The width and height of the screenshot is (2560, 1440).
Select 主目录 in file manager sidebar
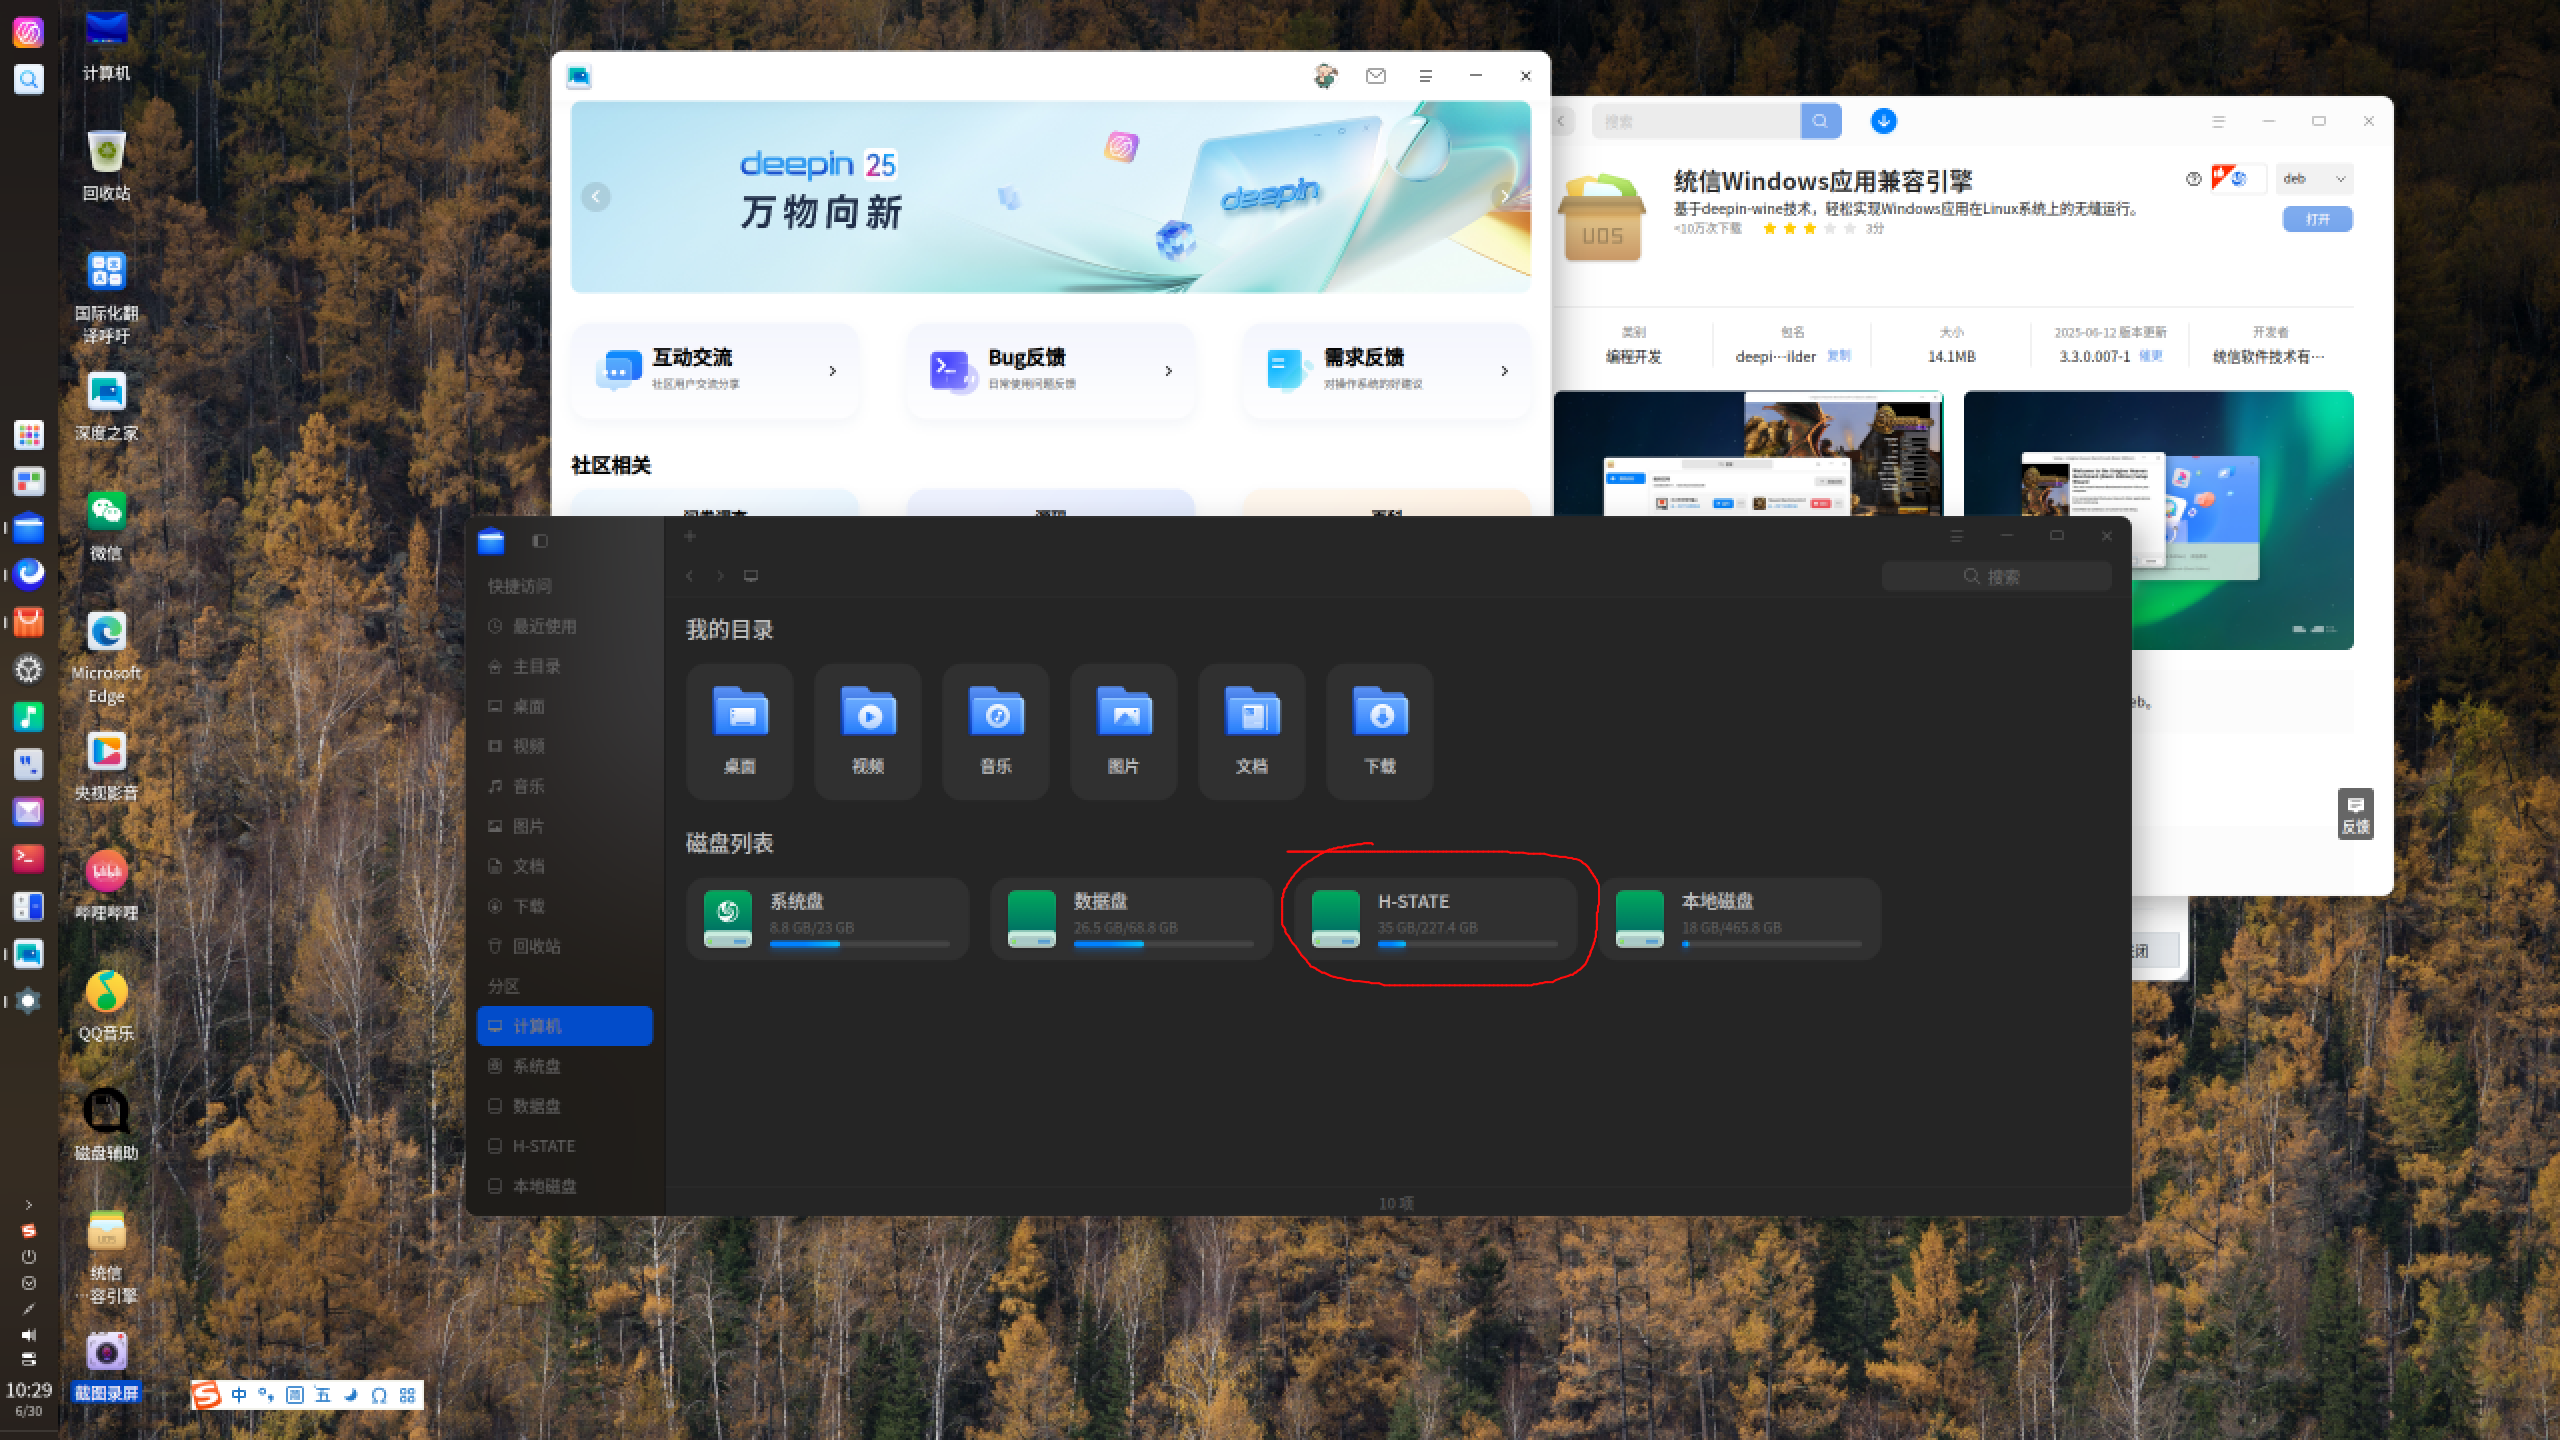565,666
